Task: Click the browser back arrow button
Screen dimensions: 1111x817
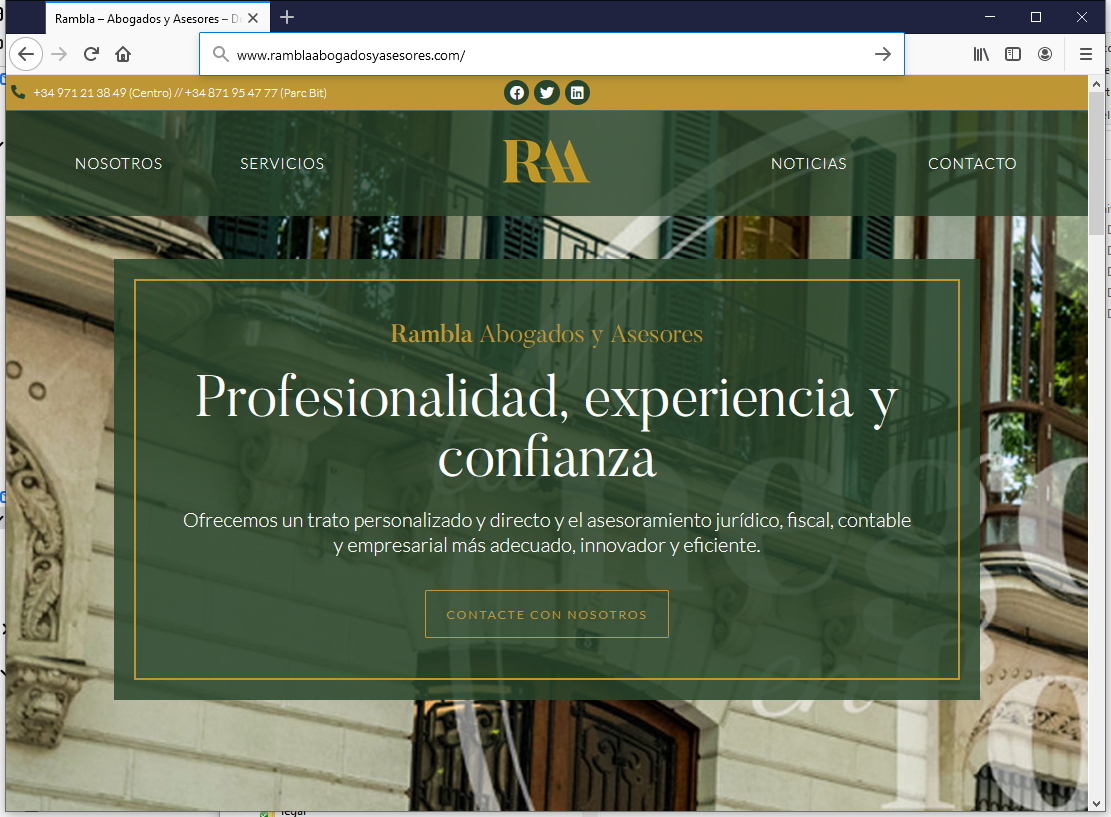Action: click(27, 54)
